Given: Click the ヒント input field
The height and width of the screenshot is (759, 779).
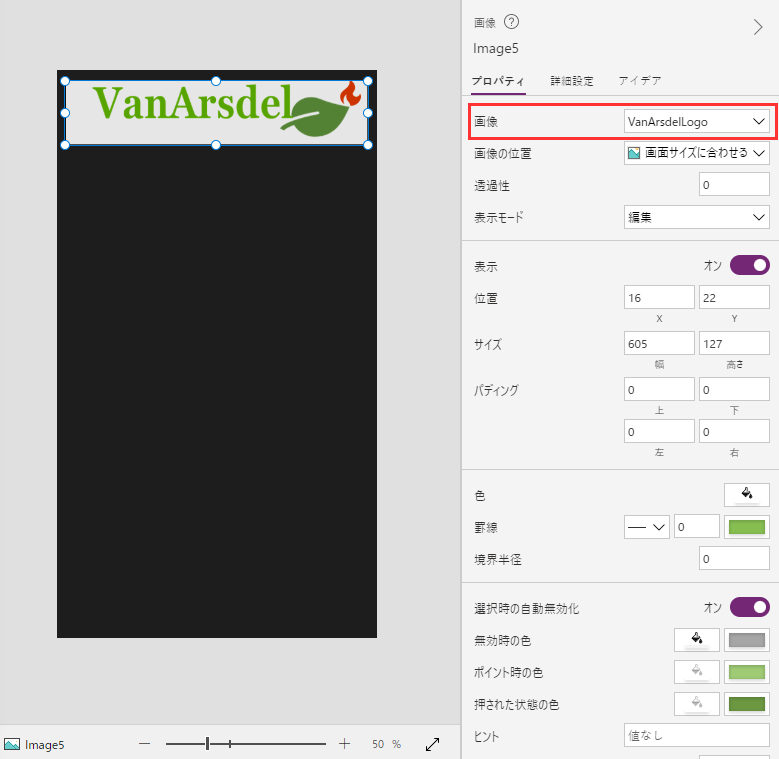Looking at the screenshot, I should point(697,735).
